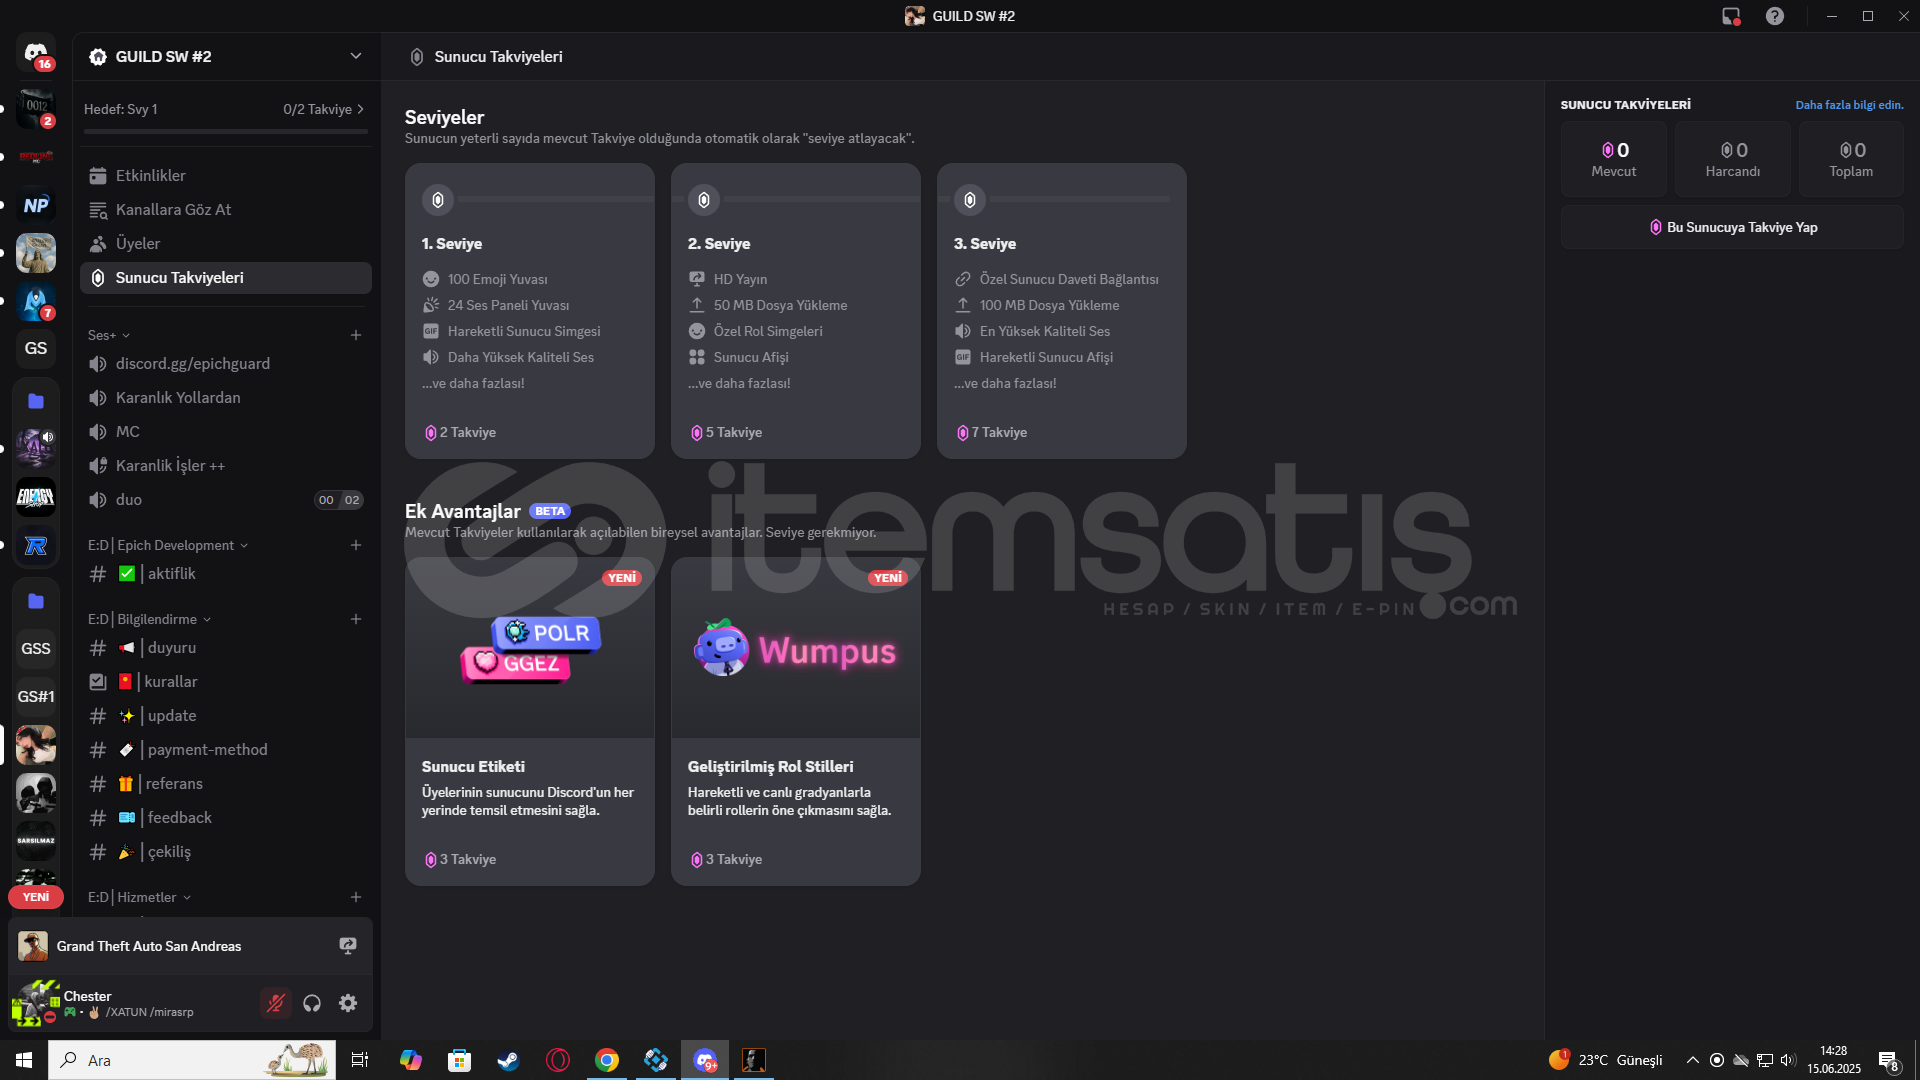
Task: Open the aktiflik text channel
Action: click(226, 573)
